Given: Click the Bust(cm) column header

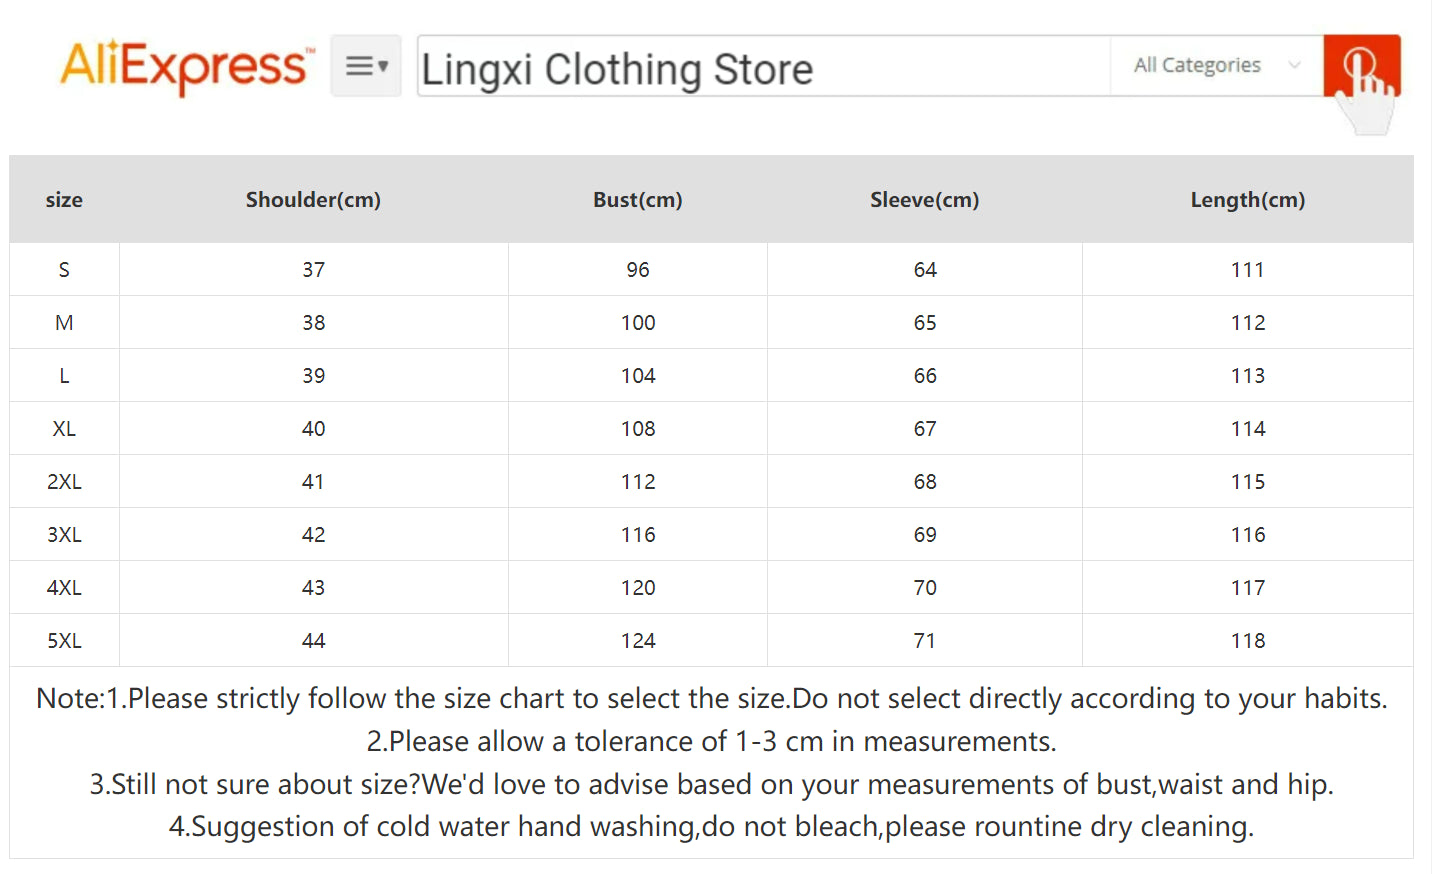Looking at the screenshot, I should pyautogui.click(x=637, y=199).
